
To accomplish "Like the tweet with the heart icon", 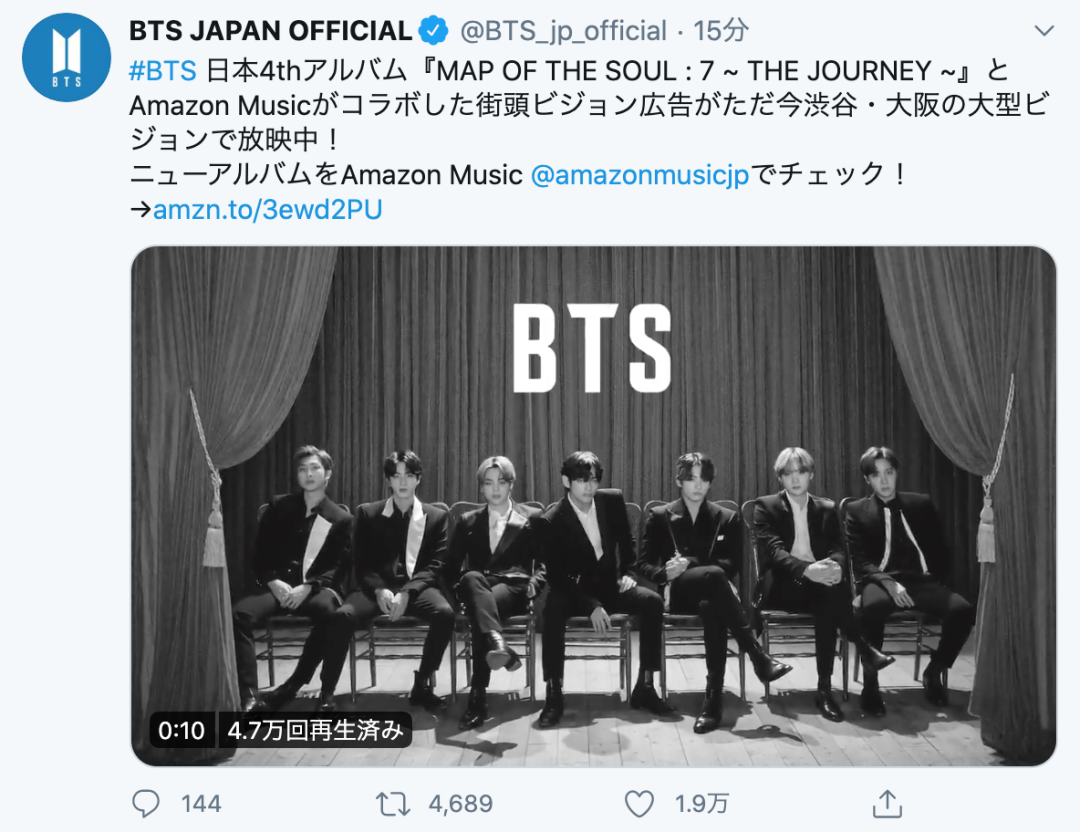I will 638,802.
